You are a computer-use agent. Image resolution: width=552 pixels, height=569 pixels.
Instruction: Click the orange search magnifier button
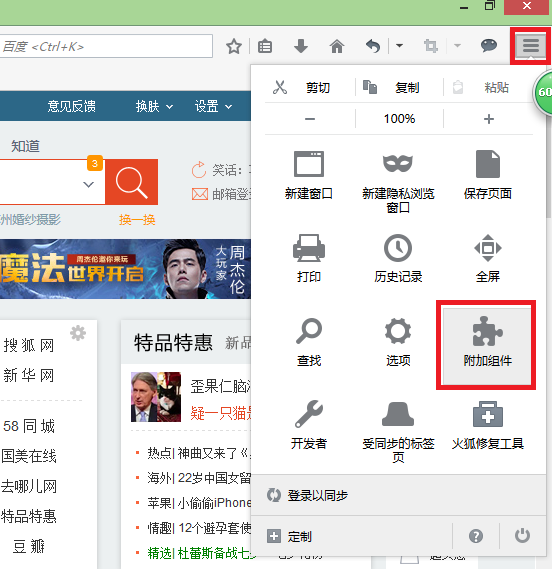pos(131,182)
